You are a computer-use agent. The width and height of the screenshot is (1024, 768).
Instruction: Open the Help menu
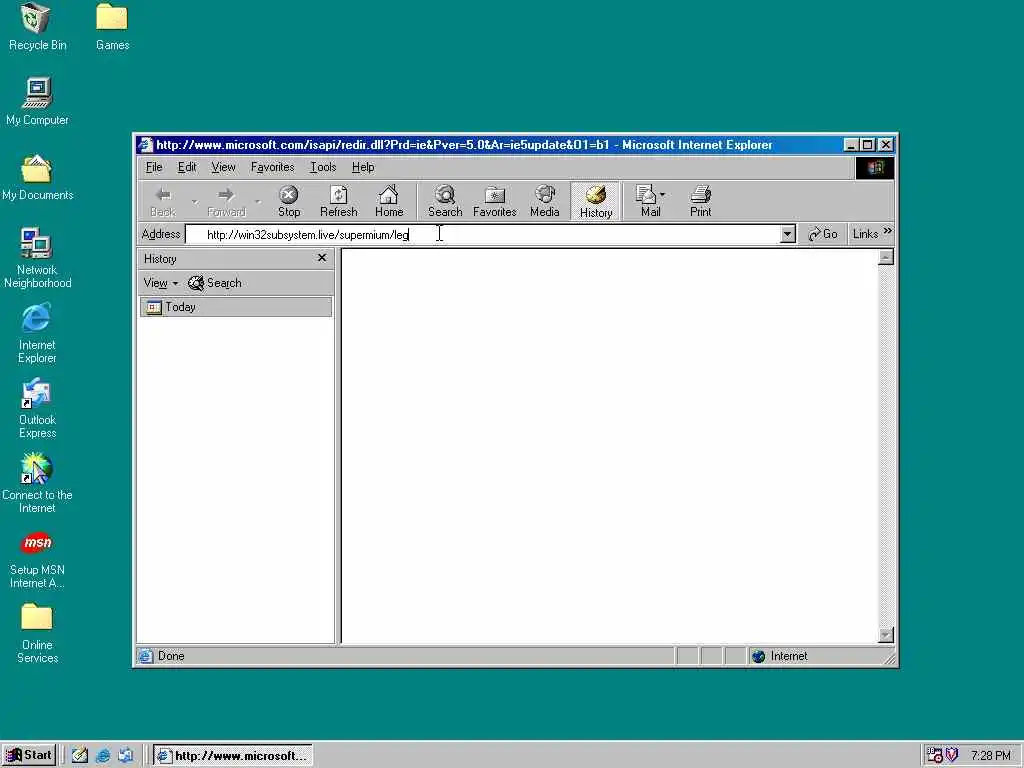(363, 167)
